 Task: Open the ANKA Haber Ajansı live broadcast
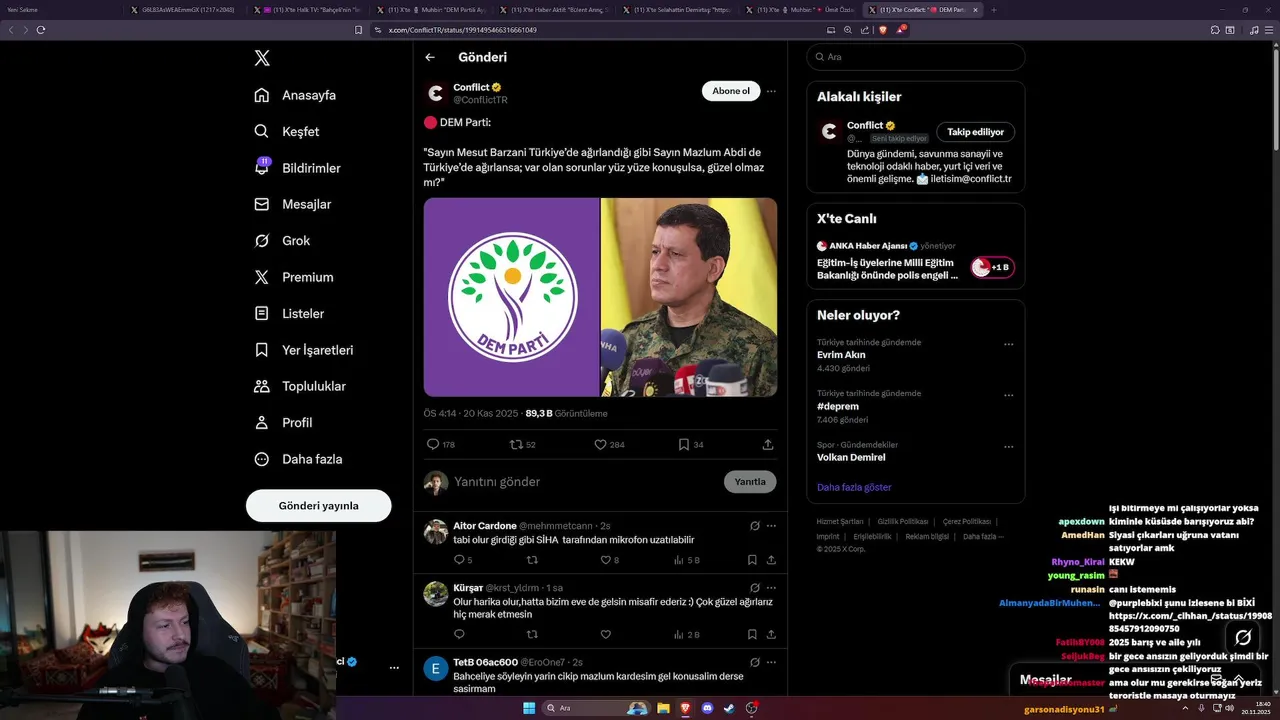pyautogui.click(x=915, y=260)
